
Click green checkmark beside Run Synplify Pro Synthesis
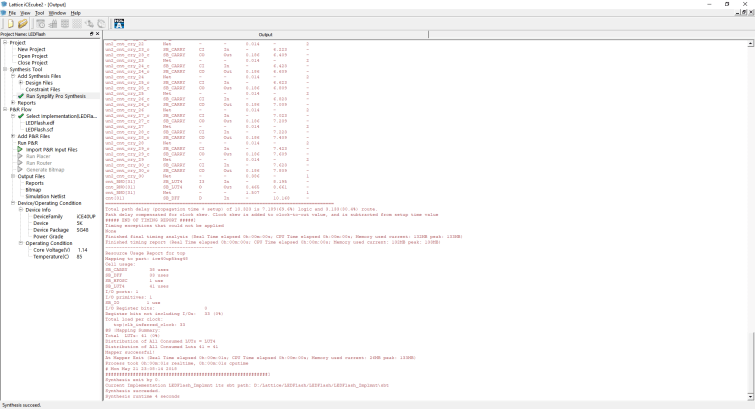(20, 96)
